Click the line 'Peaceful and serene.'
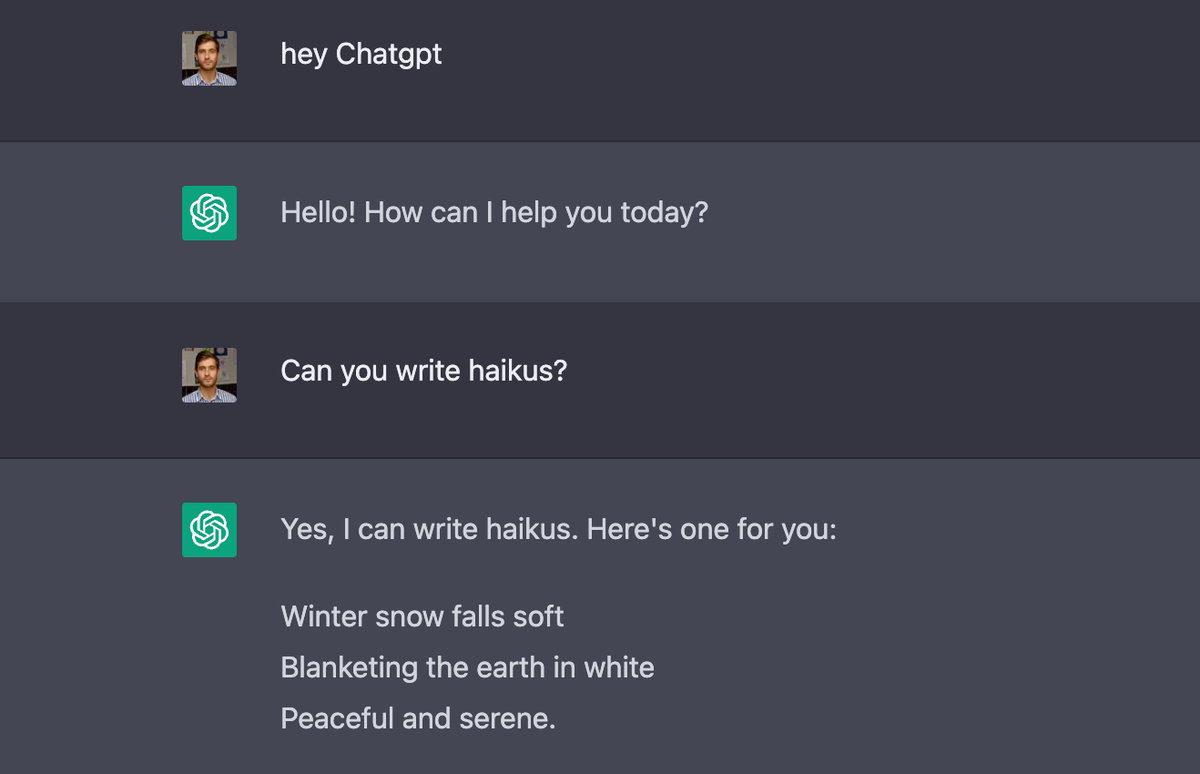The width and height of the screenshot is (1200, 774). point(418,718)
